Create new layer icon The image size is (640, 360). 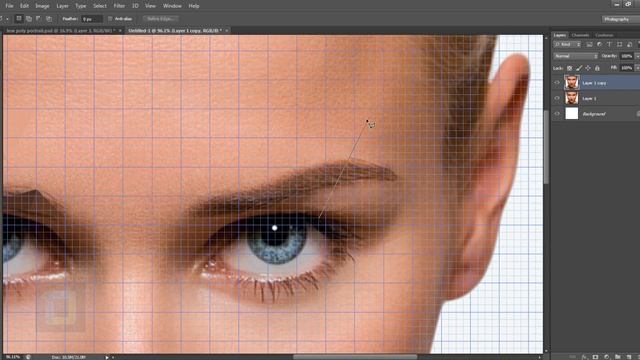coord(629,357)
